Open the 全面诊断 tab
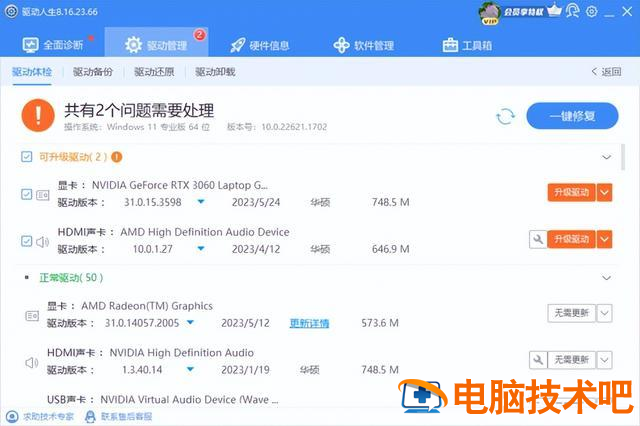 pyautogui.click(x=53, y=44)
